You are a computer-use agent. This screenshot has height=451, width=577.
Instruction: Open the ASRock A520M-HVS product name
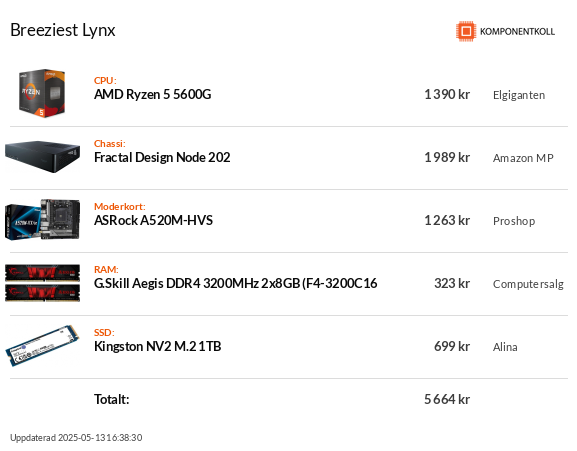[153, 220]
